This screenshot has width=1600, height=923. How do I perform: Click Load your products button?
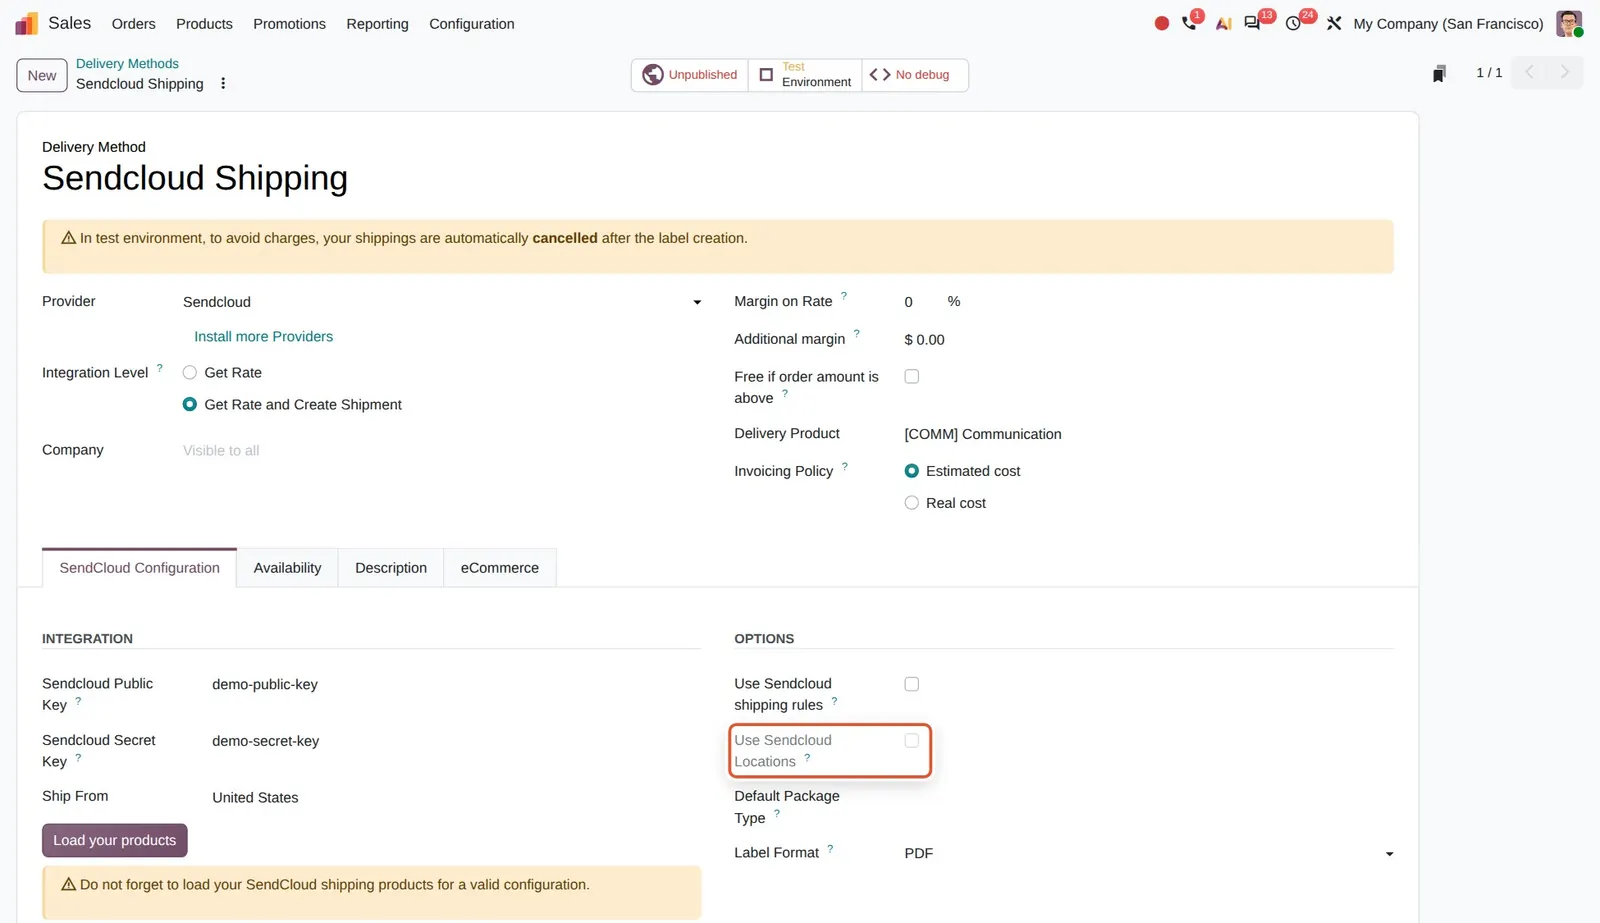click(x=114, y=840)
